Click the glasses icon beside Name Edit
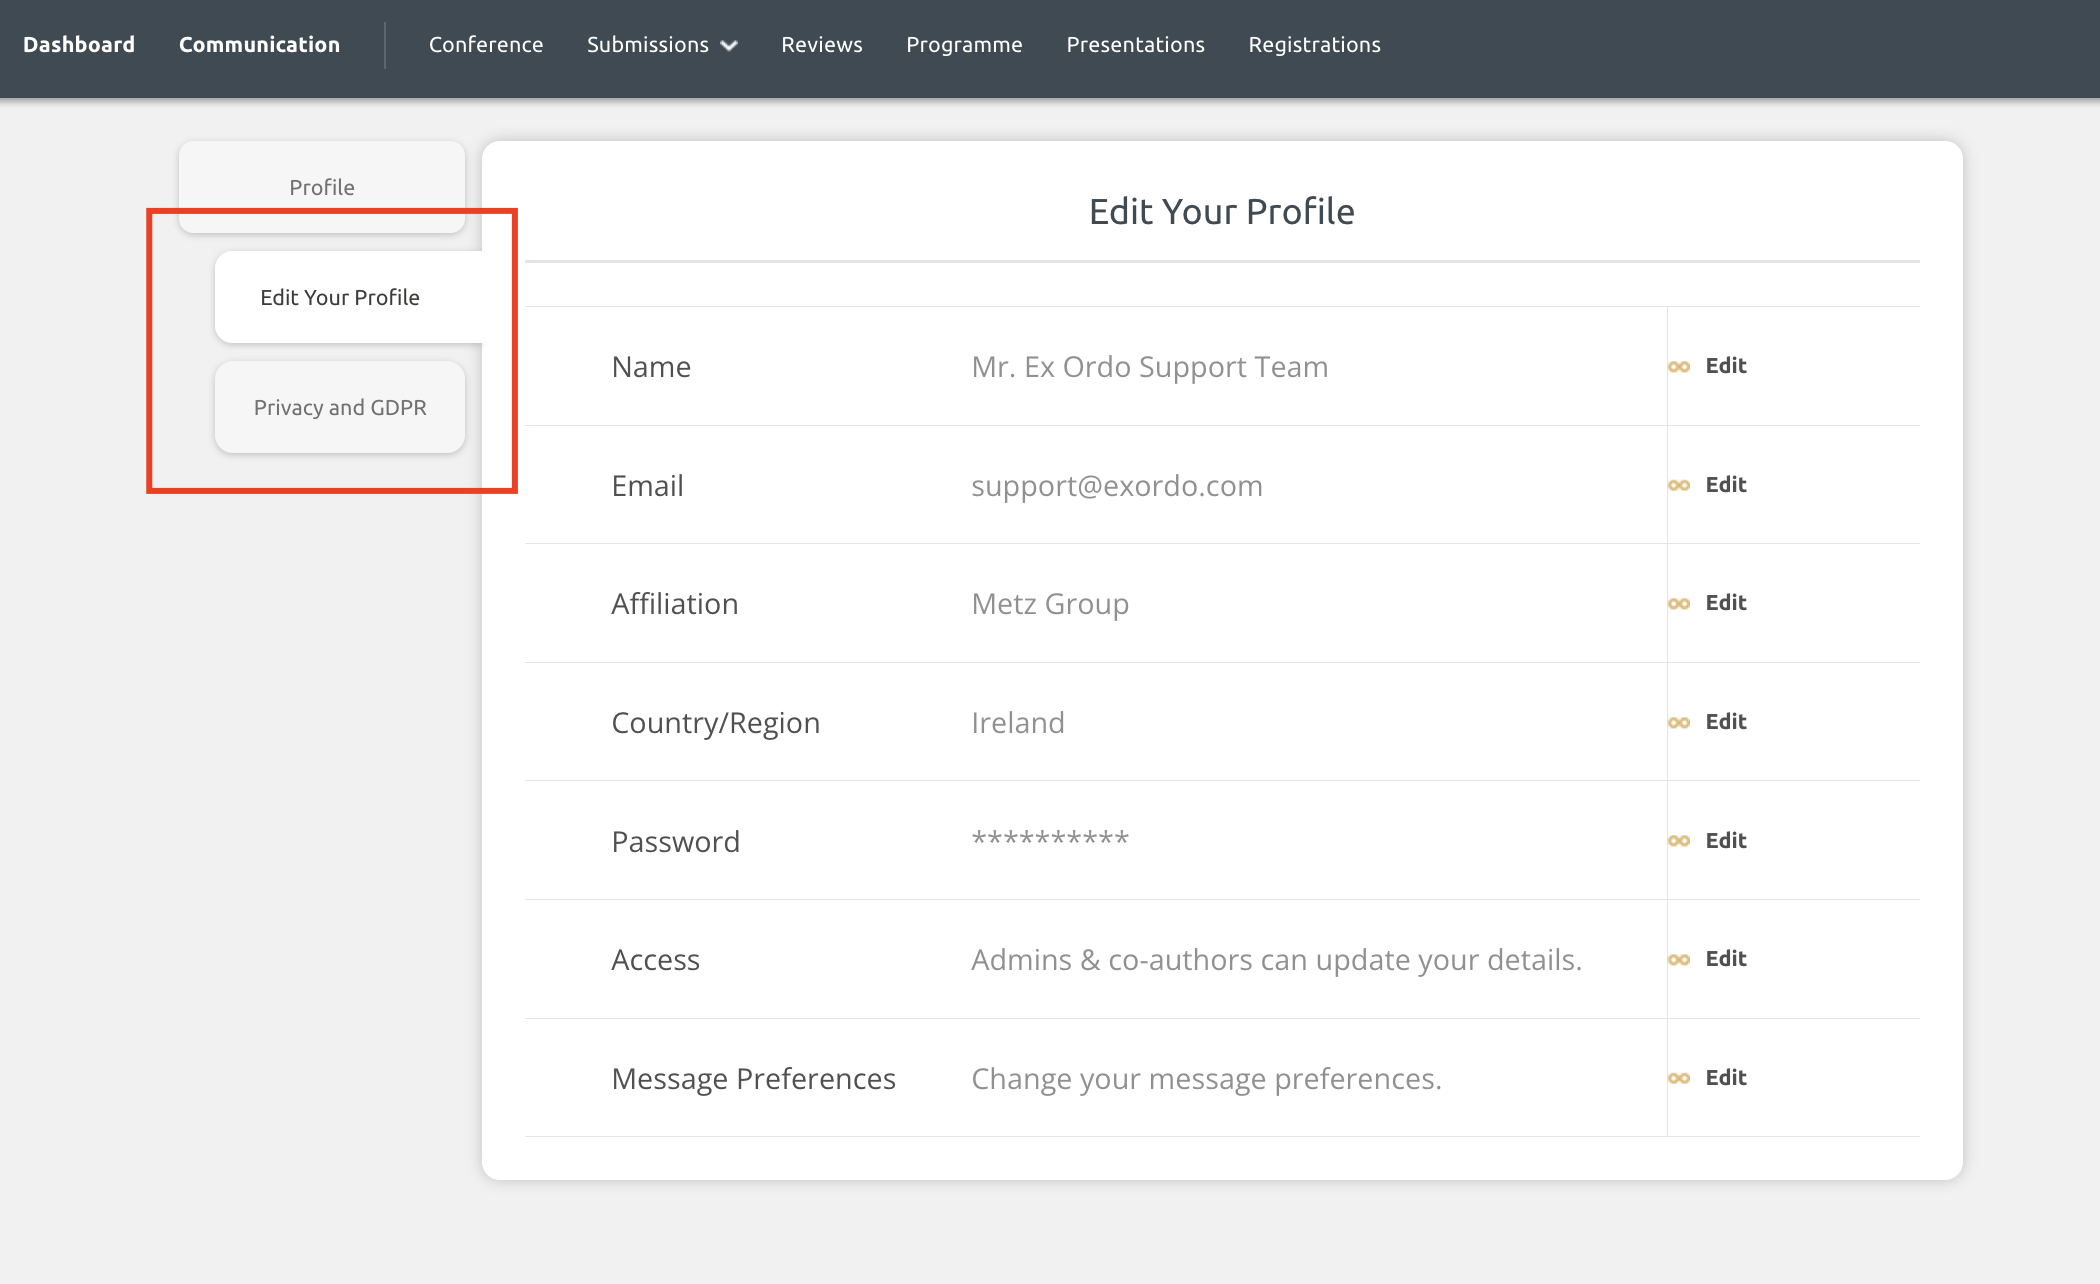 coord(1679,367)
